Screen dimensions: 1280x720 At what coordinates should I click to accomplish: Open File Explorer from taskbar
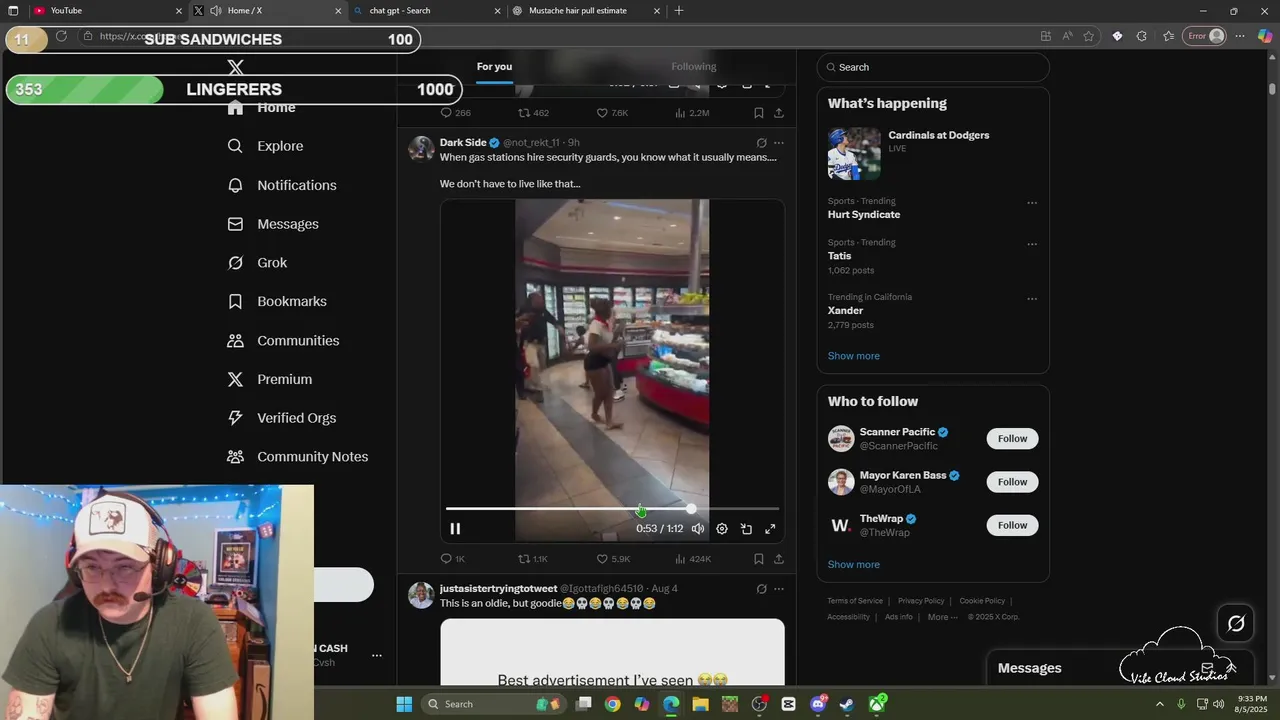pyautogui.click(x=700, y=704)
